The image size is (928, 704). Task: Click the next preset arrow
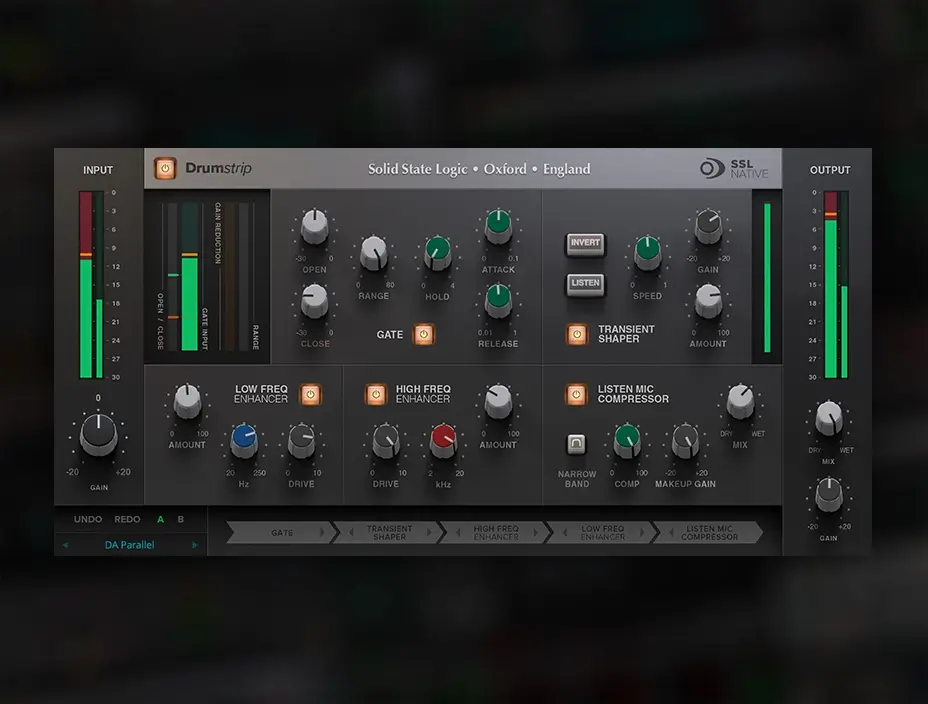tap(195, 545)
